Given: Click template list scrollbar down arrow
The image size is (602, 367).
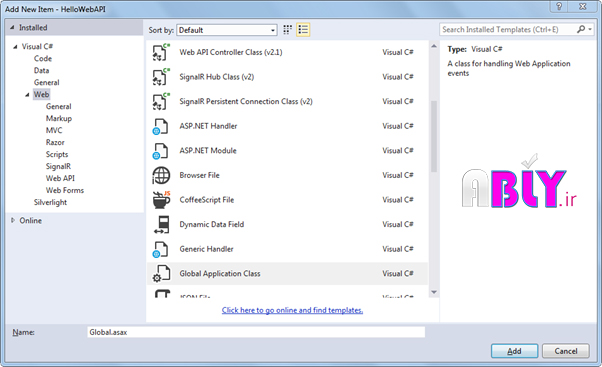Looking at the screenshot, I should point(434,292).
